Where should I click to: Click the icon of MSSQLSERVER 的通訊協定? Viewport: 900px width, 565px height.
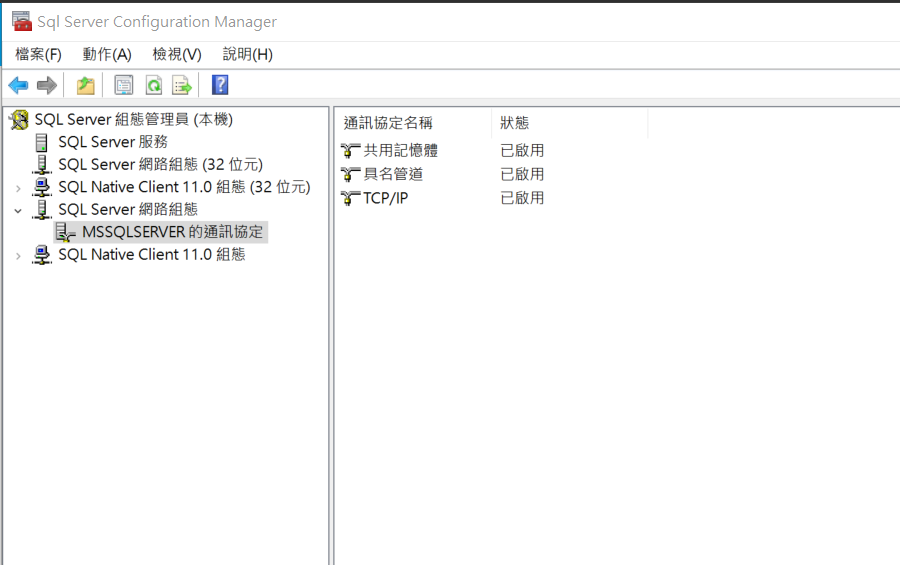tap(65, 232)
